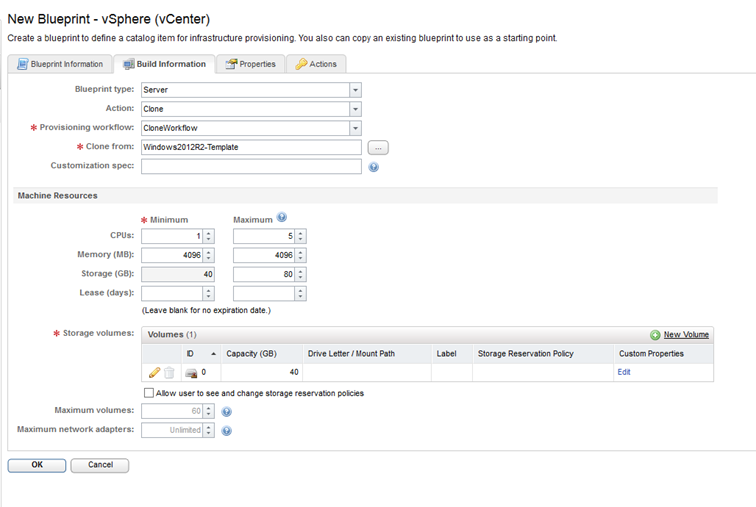Click the maximum Storage stepper arrows
The image size is (756, 507).
click(x=300, y=274)
